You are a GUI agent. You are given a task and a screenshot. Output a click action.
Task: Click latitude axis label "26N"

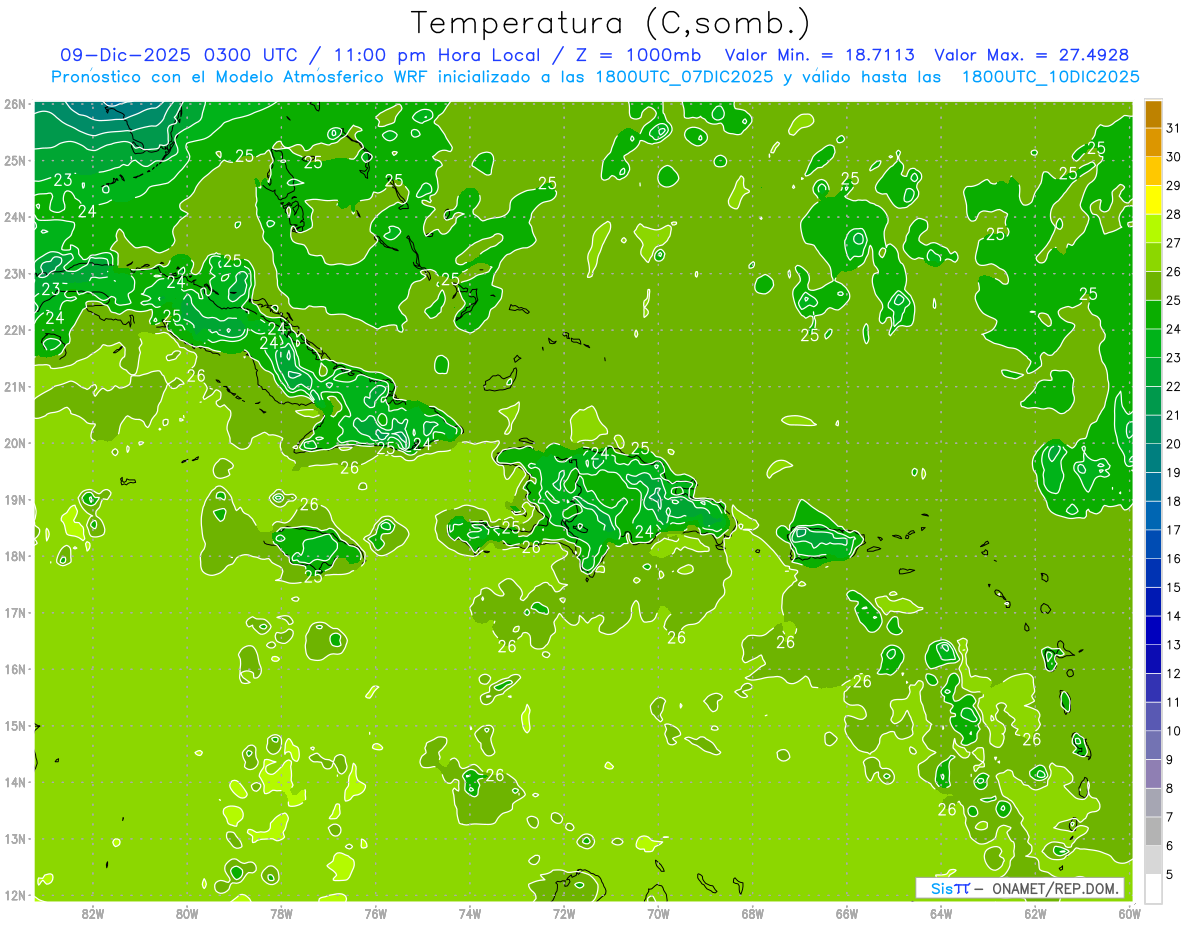[14, 104]
